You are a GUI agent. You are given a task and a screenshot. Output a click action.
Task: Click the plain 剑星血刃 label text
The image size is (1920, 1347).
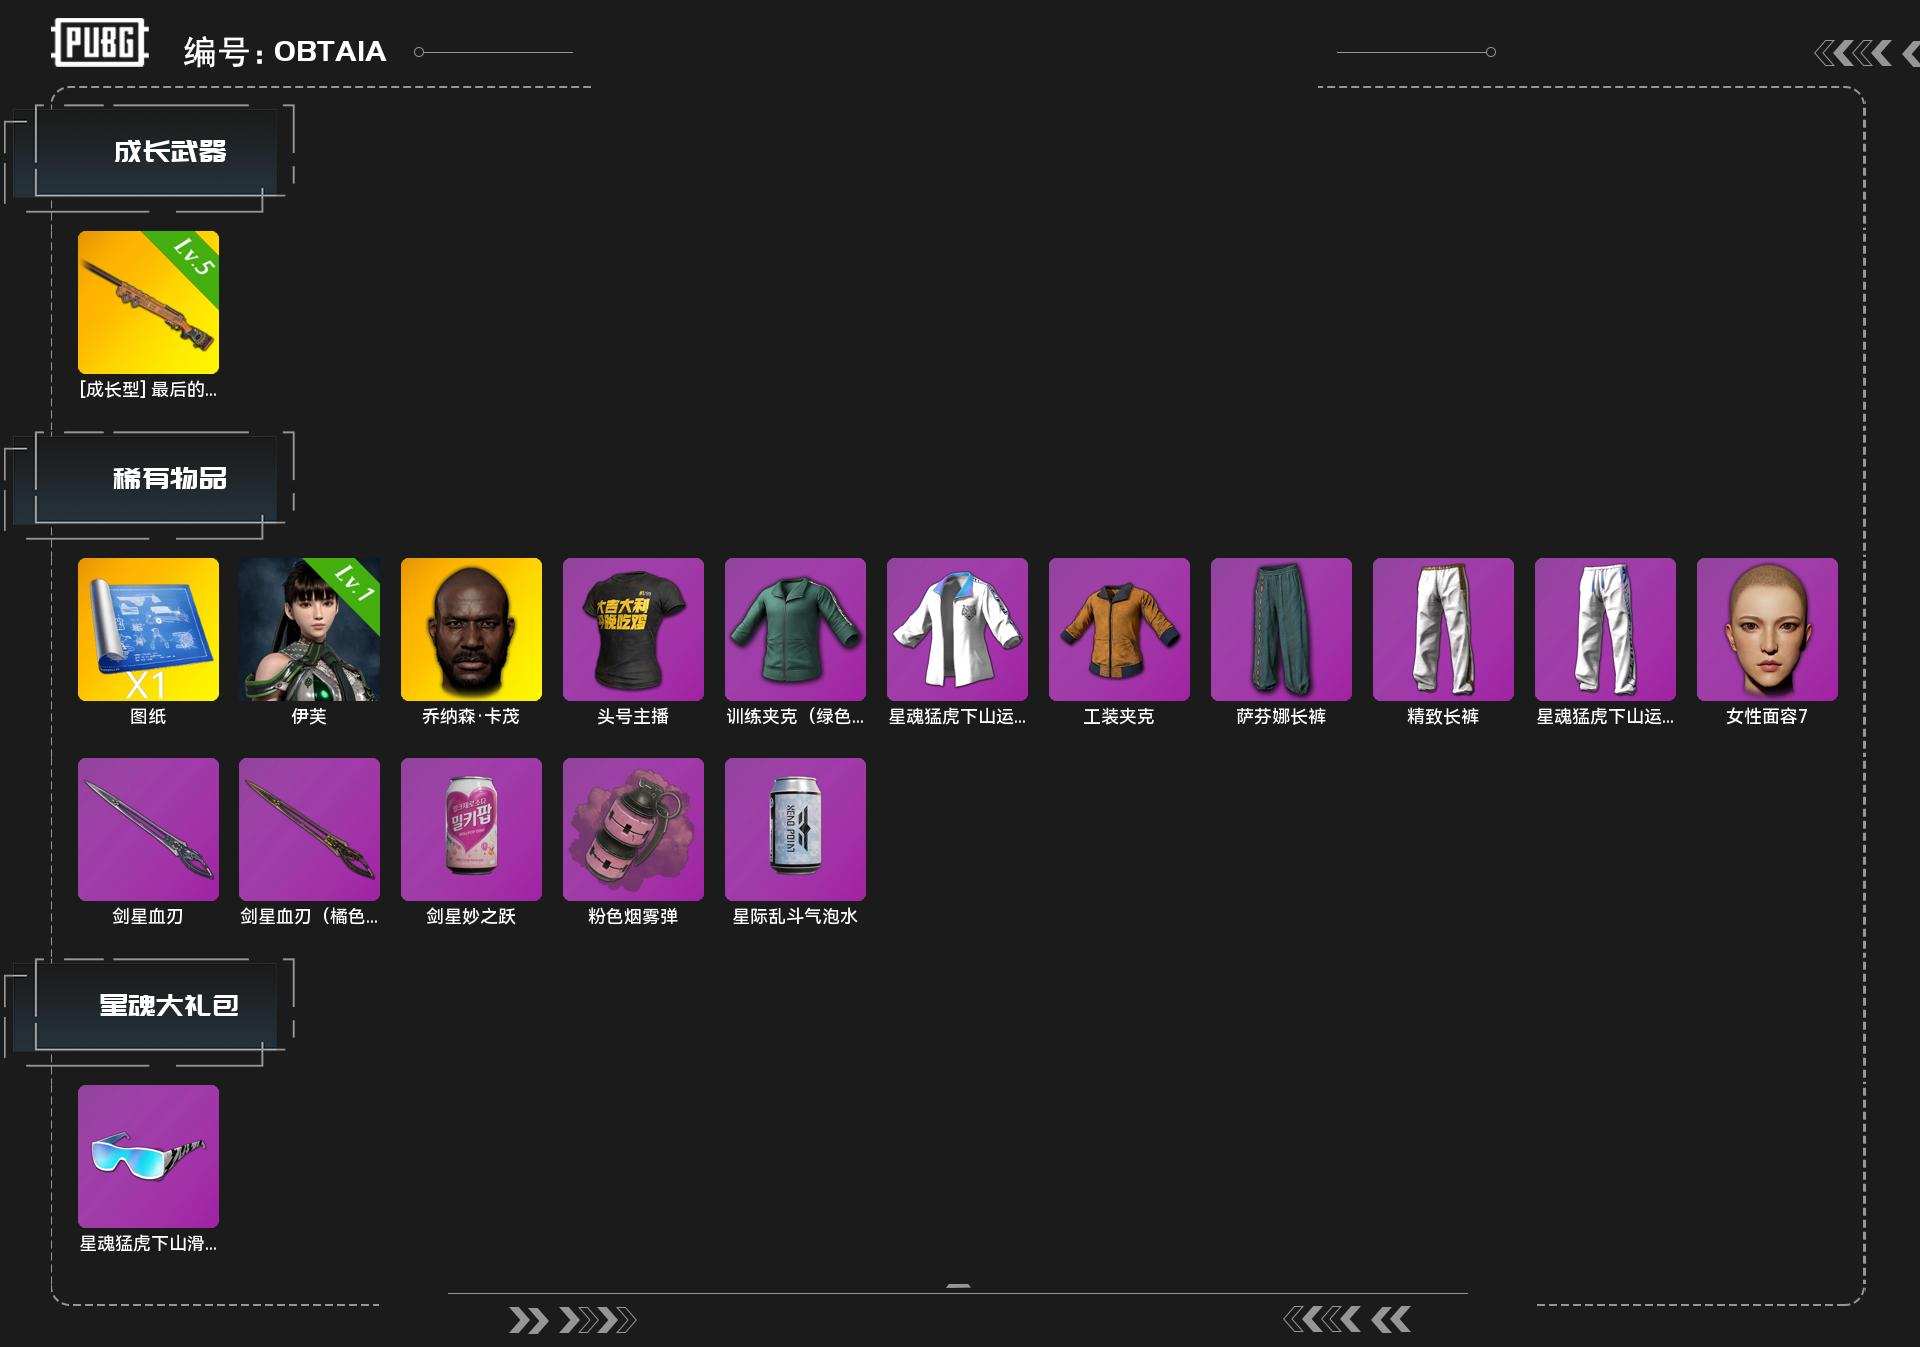(x=148, y=916)
